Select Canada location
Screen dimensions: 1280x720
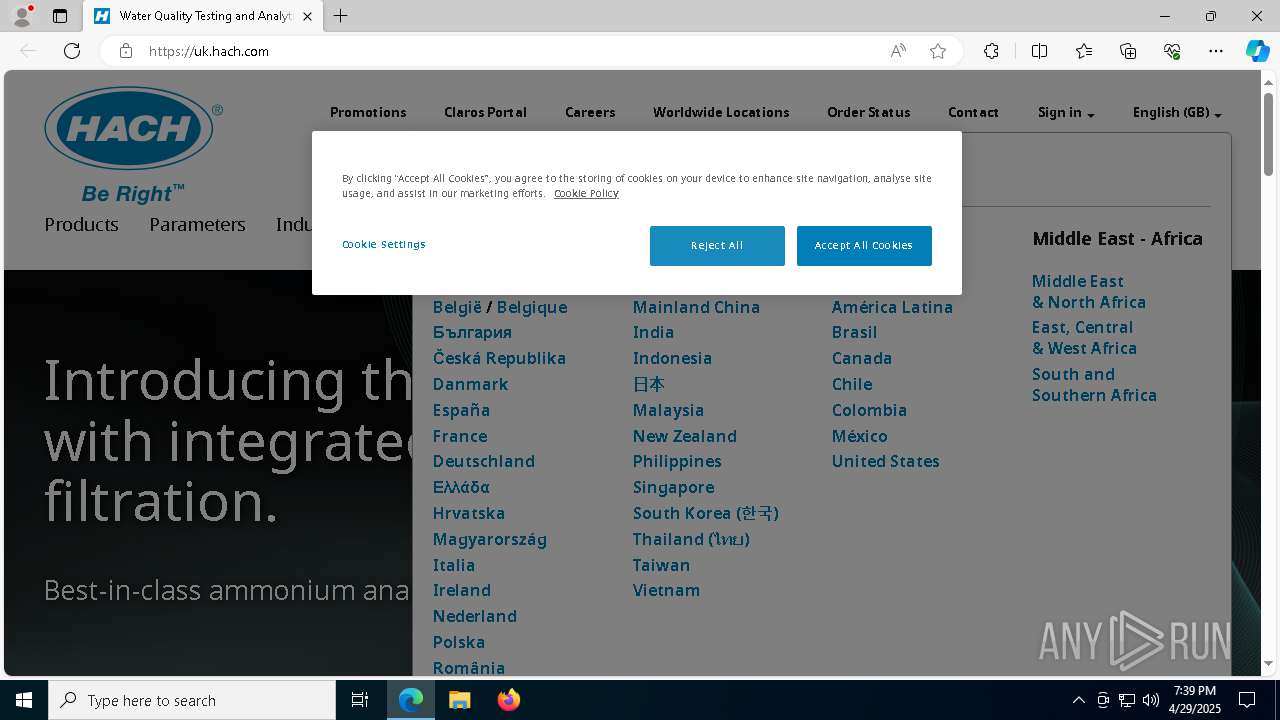[x=862, y=358]
